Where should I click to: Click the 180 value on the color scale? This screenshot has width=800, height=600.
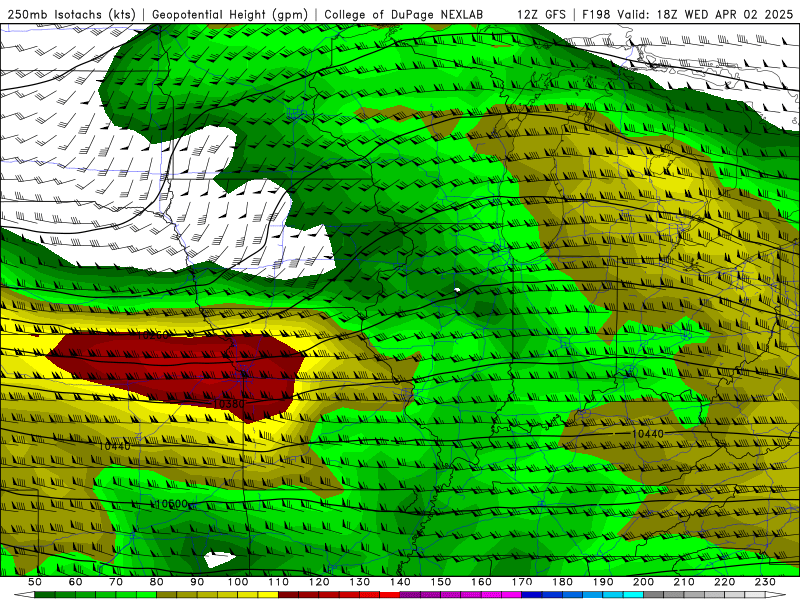pos(563,582)
